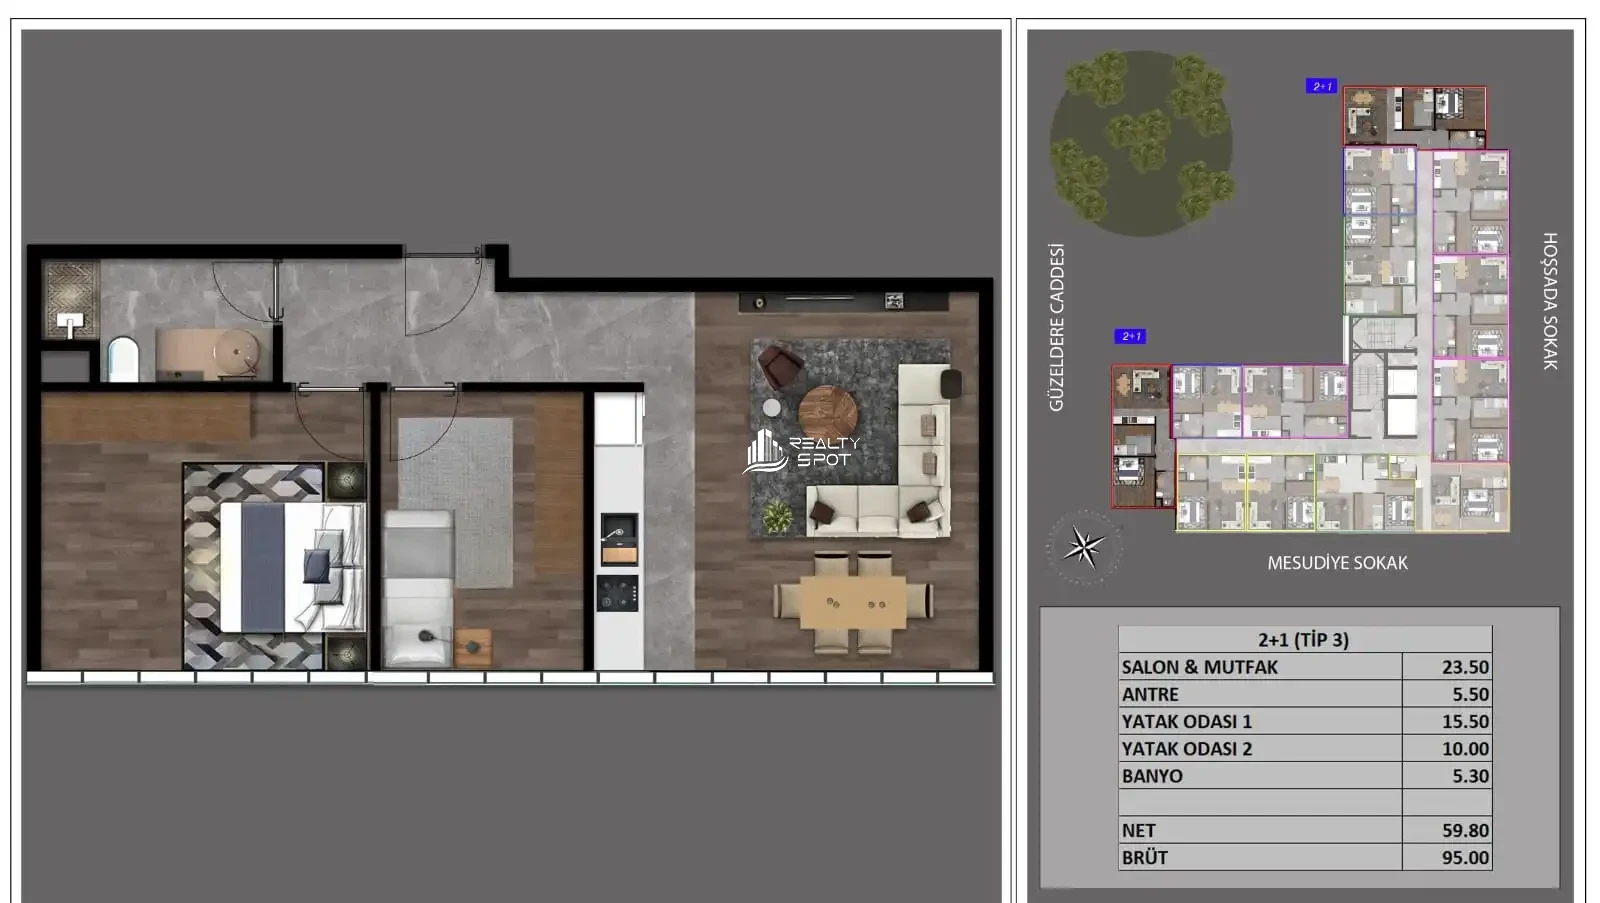Select the "BANYO" row label
This screenshot has width=1600, height=903.
[x=1152, y=775]
